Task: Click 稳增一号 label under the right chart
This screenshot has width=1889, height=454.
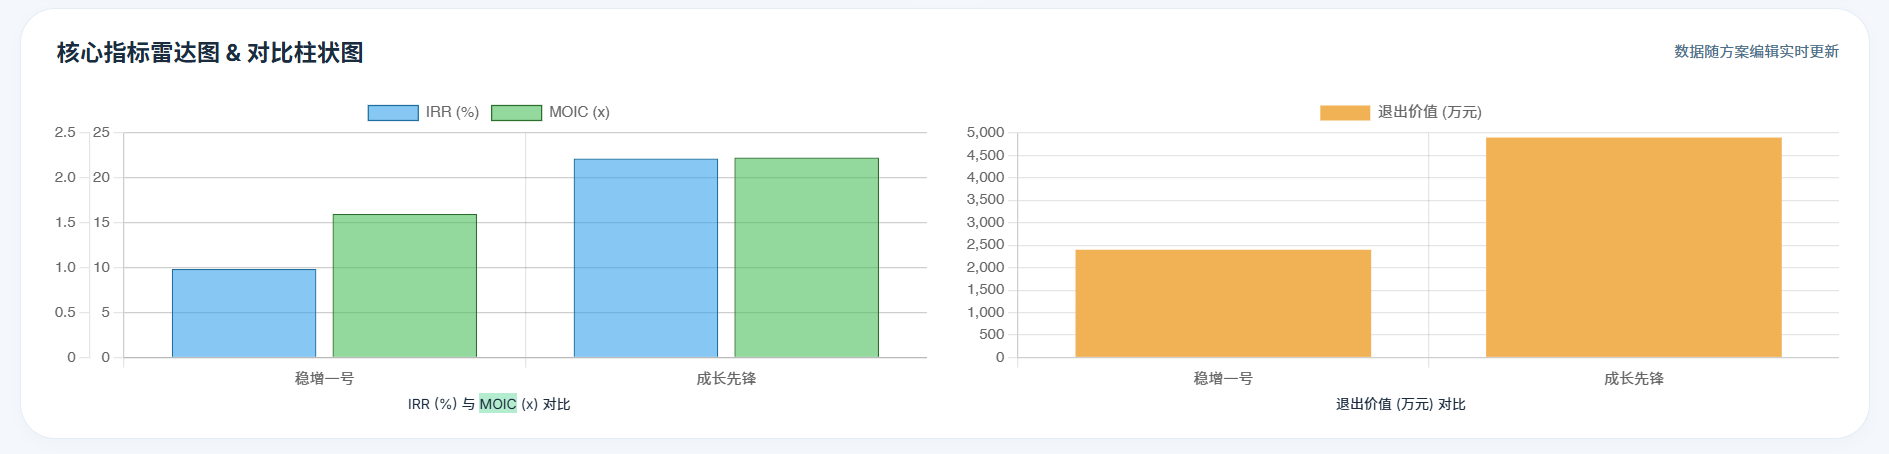Action: 1223,379
